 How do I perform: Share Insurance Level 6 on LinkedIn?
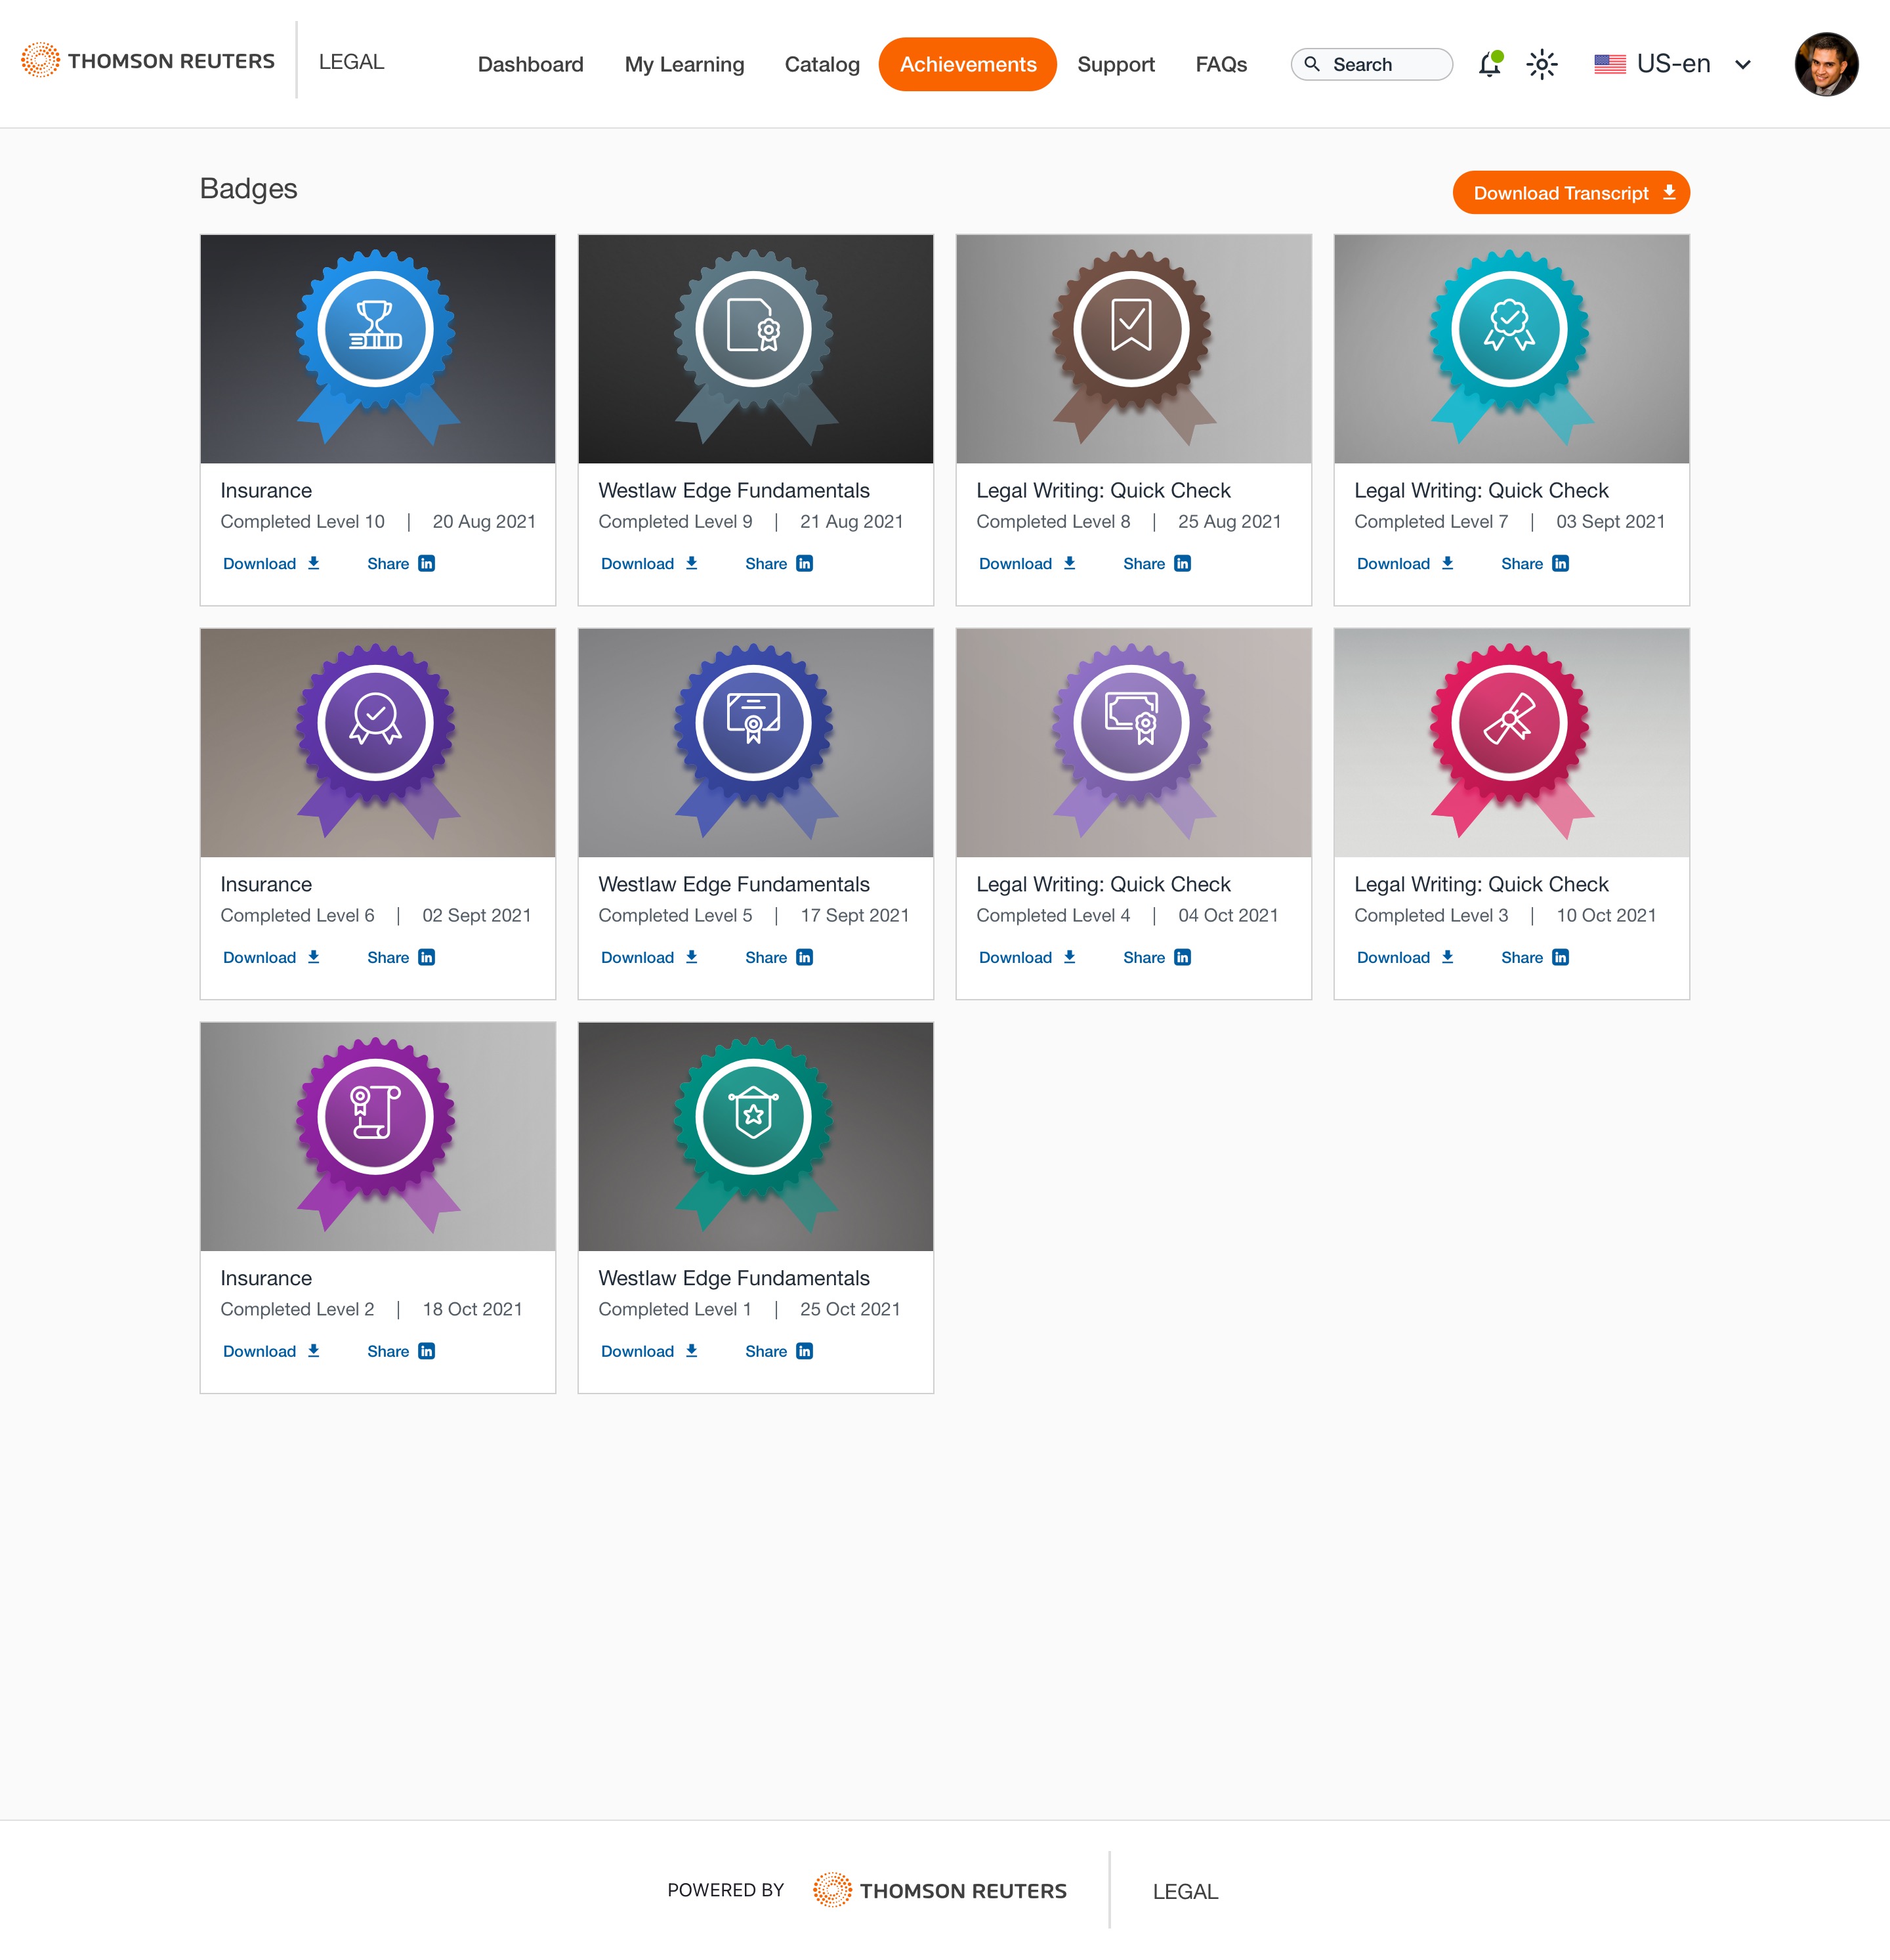tap(401, 958)
